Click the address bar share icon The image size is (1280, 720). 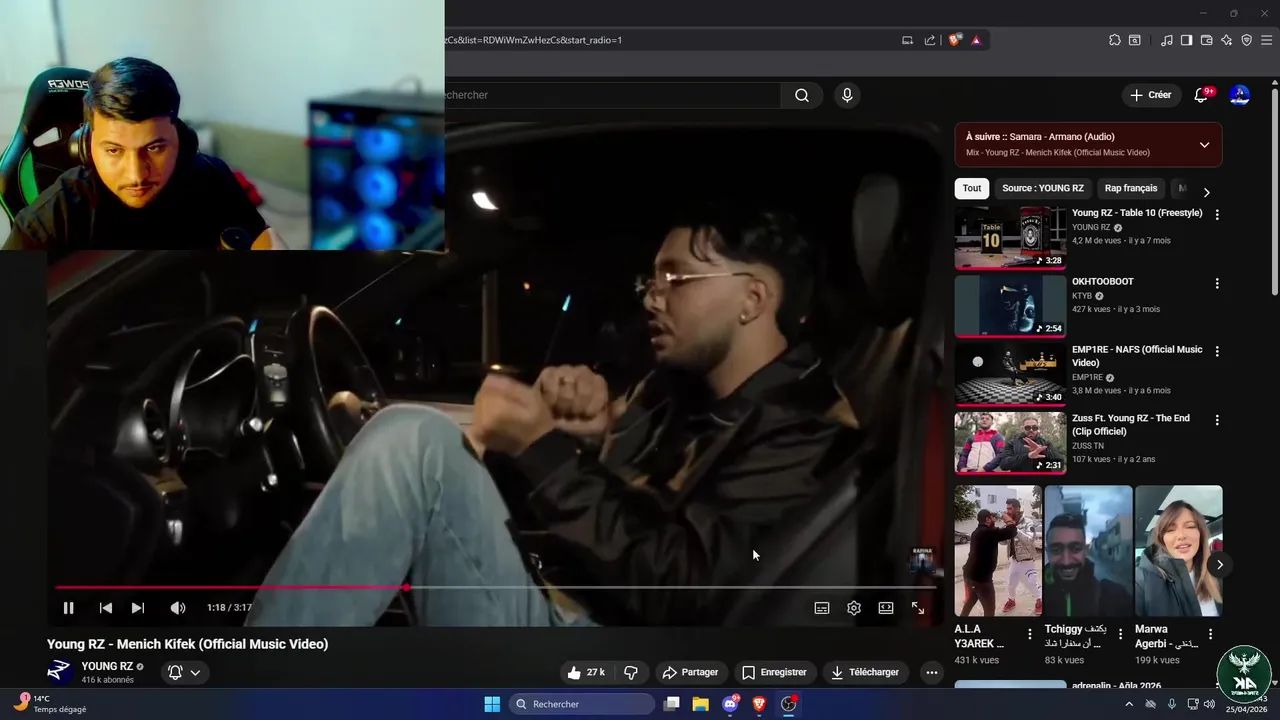click(930, 40)
